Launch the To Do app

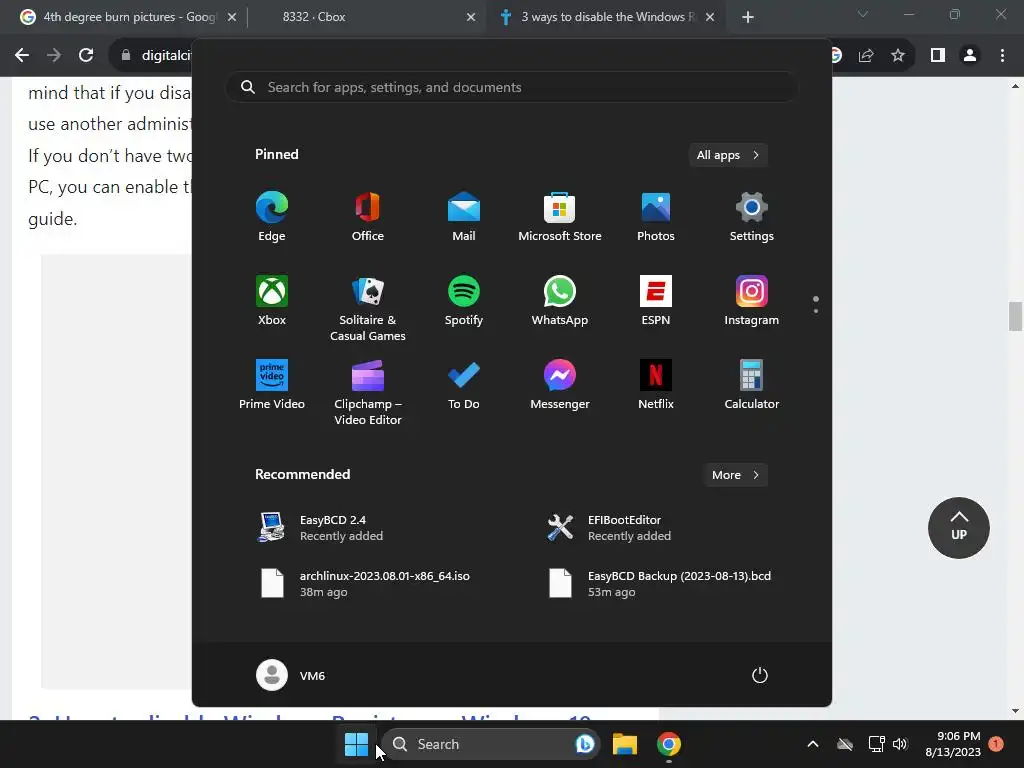point(464,385)
